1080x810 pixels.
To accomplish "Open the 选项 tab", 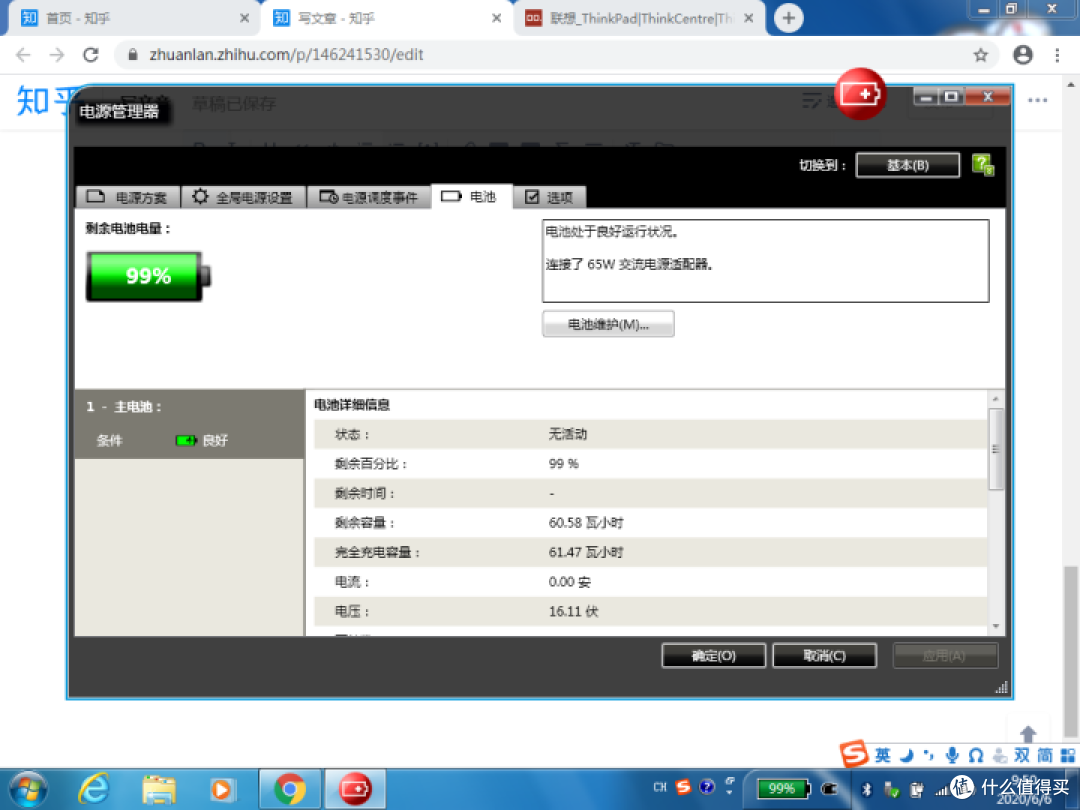I will click(x=550, y=197).
